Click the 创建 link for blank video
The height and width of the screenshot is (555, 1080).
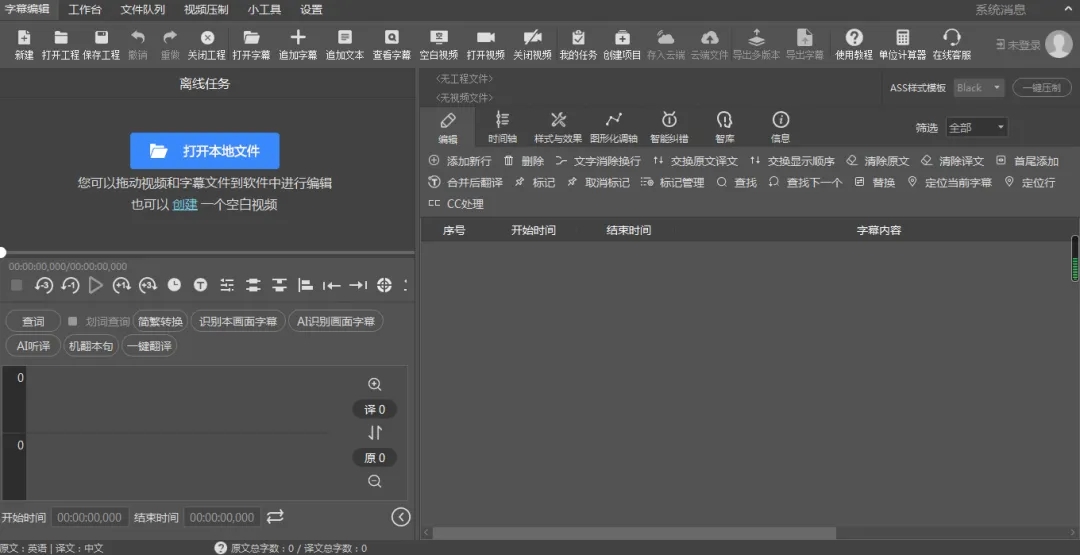point(185,204)
